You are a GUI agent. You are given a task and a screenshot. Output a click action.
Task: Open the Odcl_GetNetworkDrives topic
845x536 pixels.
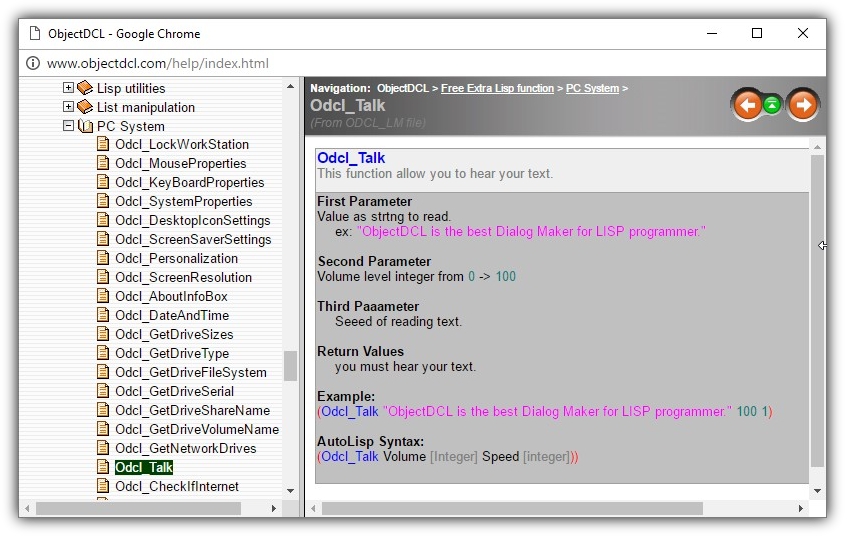click(x=185, y=448)
